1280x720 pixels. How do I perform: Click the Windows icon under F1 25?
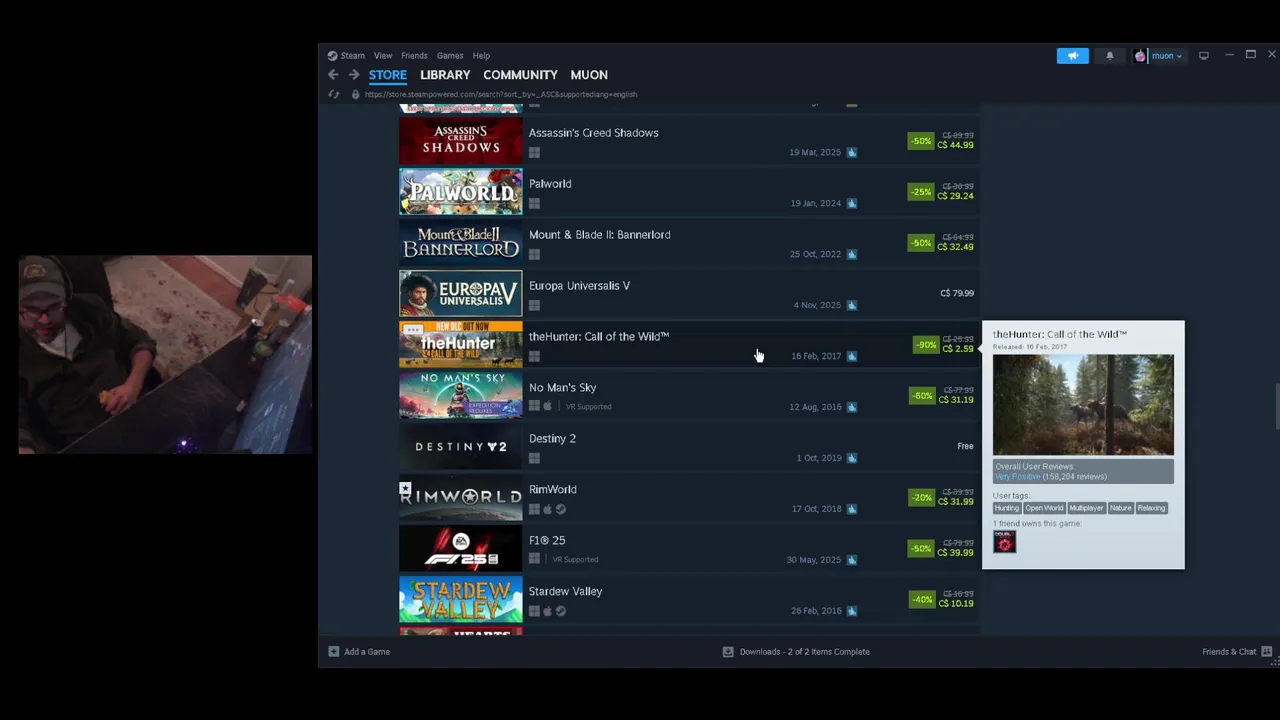(x=534, y=560)
